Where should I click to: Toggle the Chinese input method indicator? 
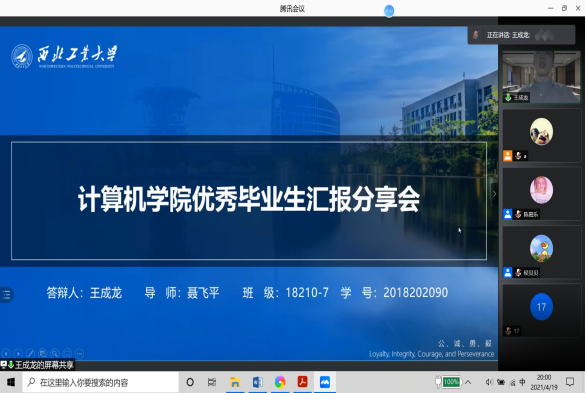(x=522, y=382)
